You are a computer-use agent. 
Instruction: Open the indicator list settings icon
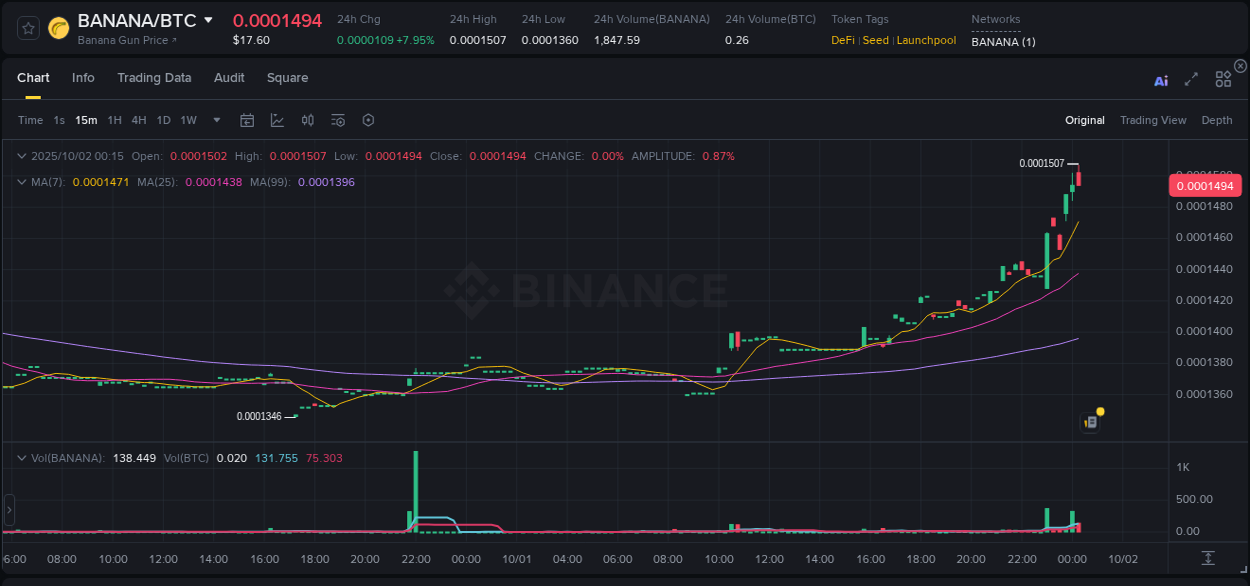tap(338, 120)
